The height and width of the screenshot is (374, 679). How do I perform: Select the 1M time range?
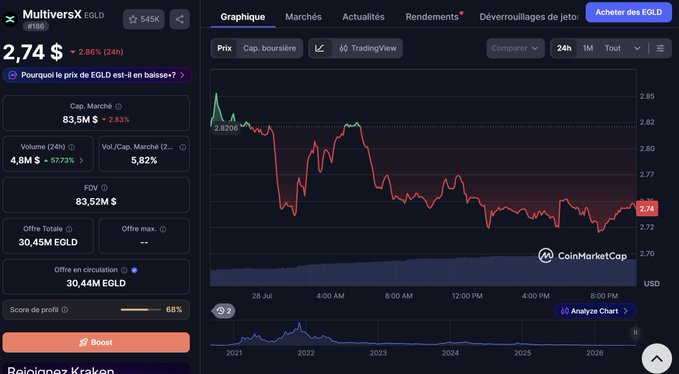588,48
